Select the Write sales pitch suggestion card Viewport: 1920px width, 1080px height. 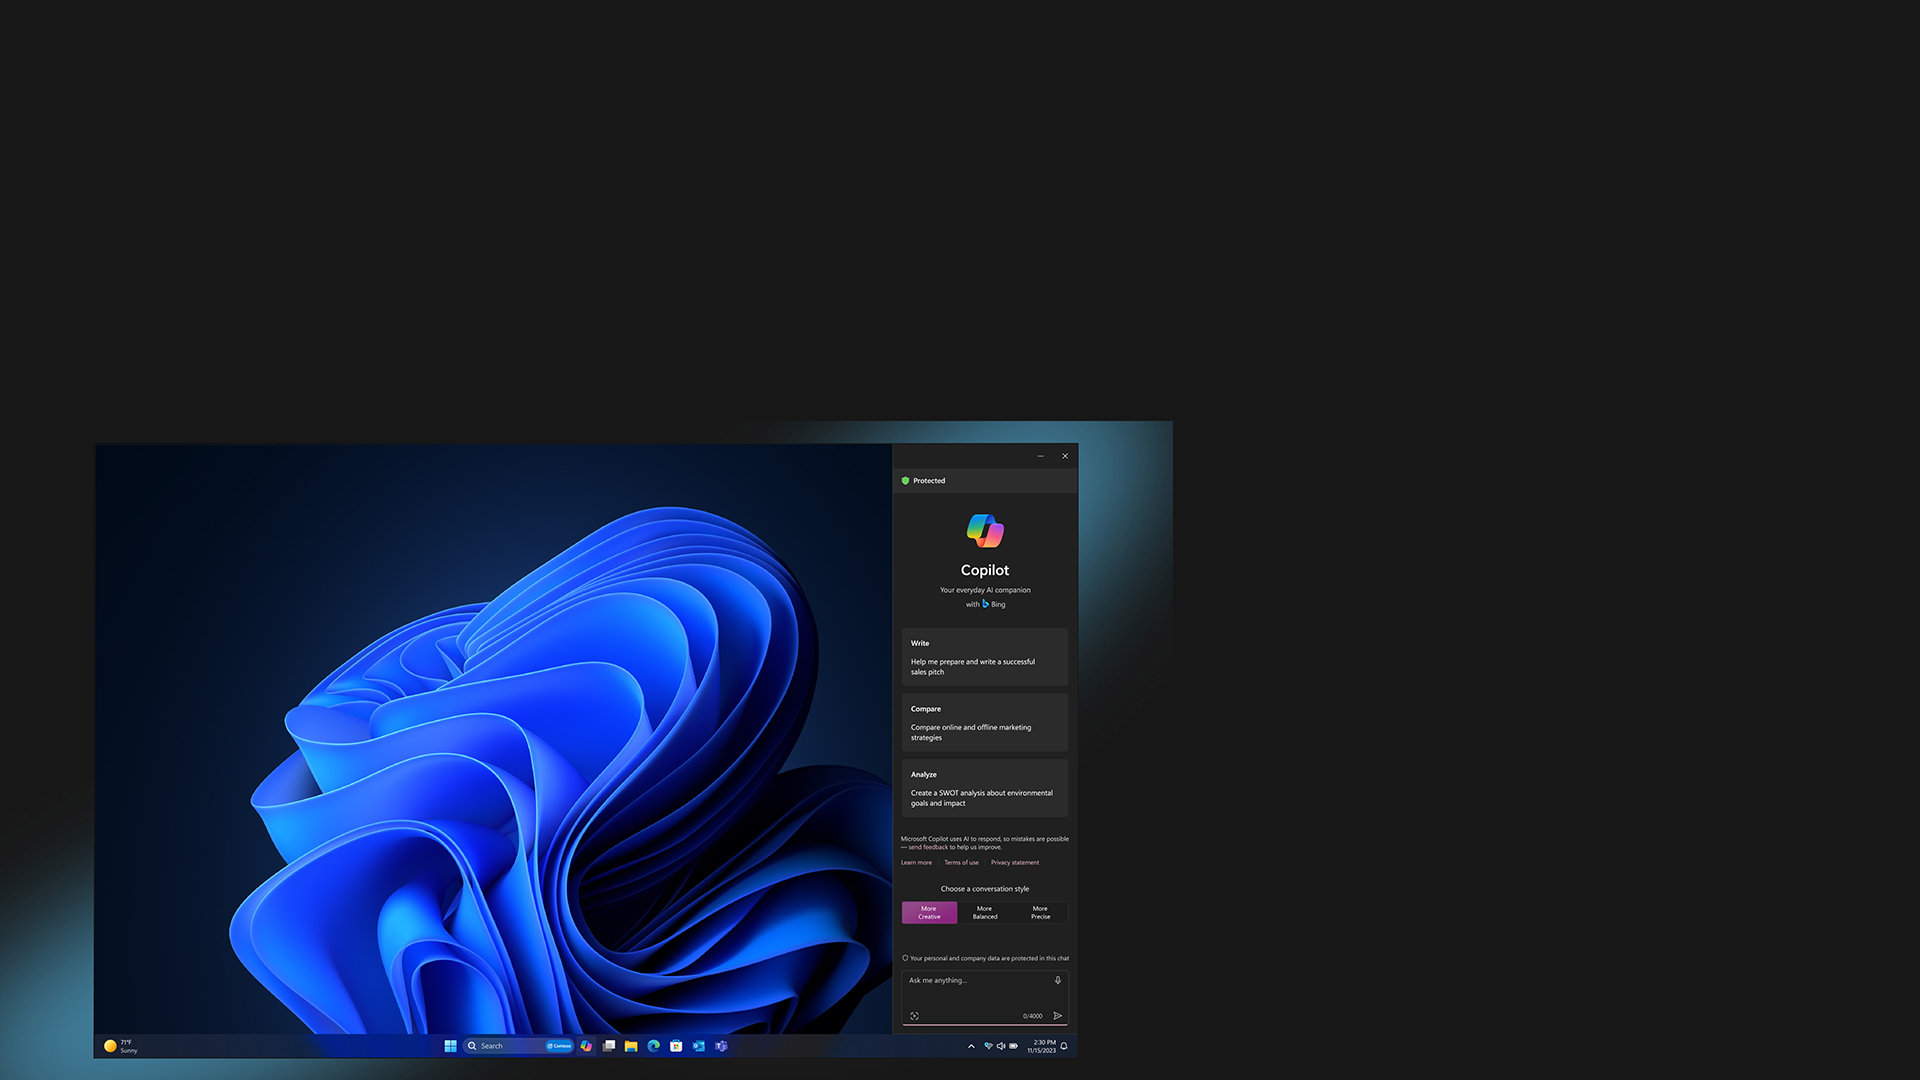[984, 657]
